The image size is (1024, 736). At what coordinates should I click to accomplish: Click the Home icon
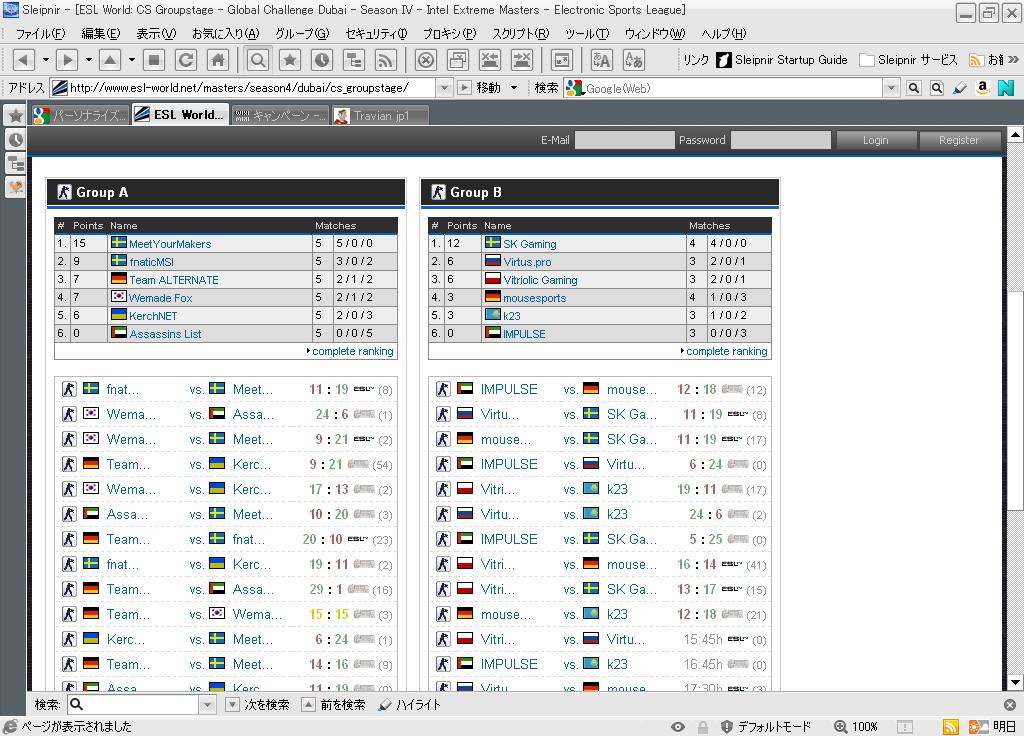(x=218, y=60)
